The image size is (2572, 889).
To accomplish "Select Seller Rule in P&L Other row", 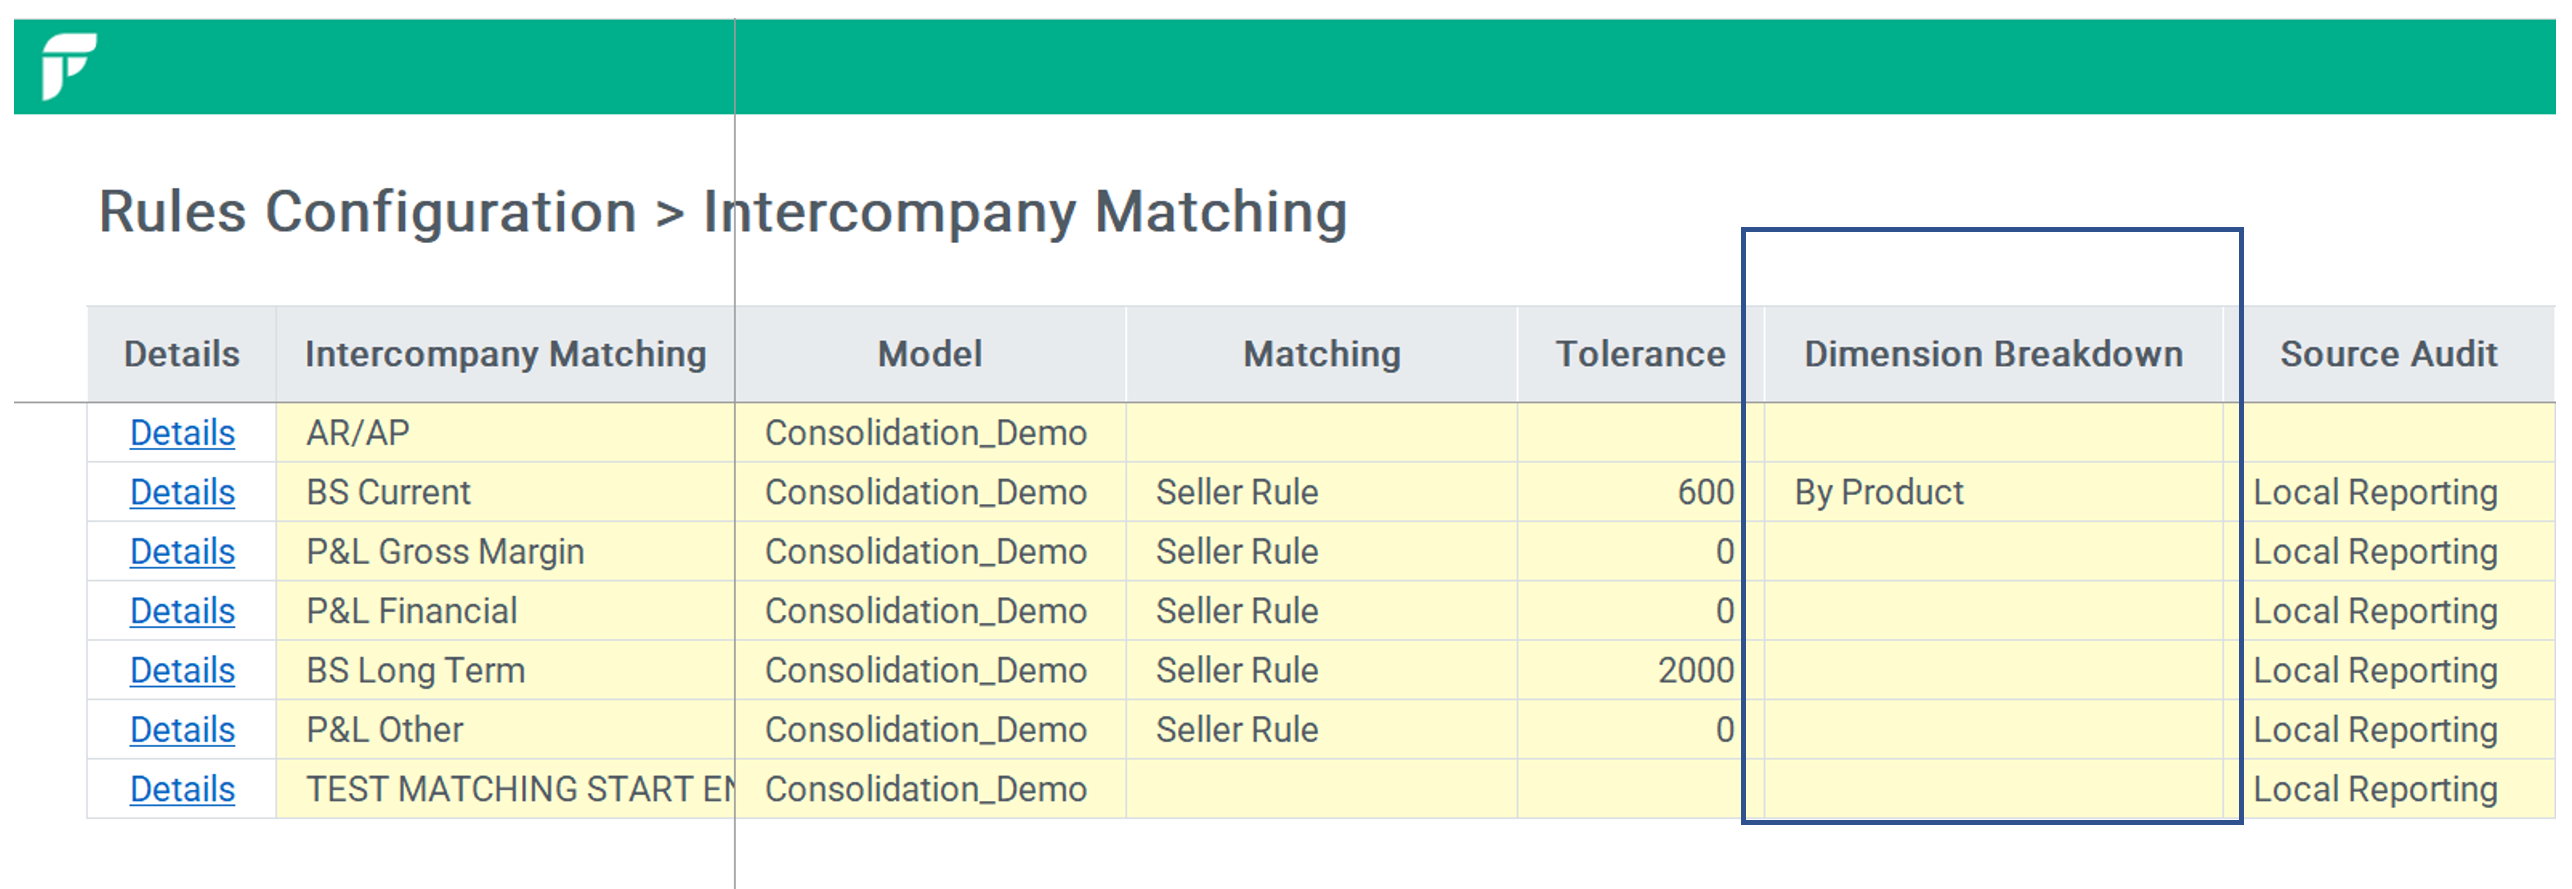I will tap(1321, 729).
